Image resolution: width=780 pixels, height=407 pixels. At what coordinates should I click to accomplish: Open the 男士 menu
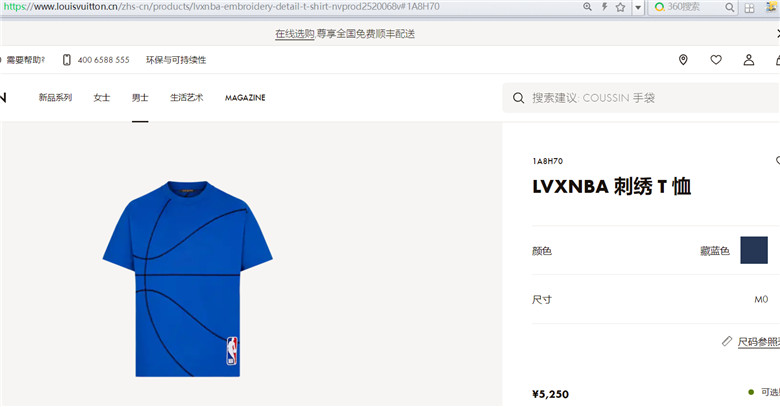click(x=140, y=98)
